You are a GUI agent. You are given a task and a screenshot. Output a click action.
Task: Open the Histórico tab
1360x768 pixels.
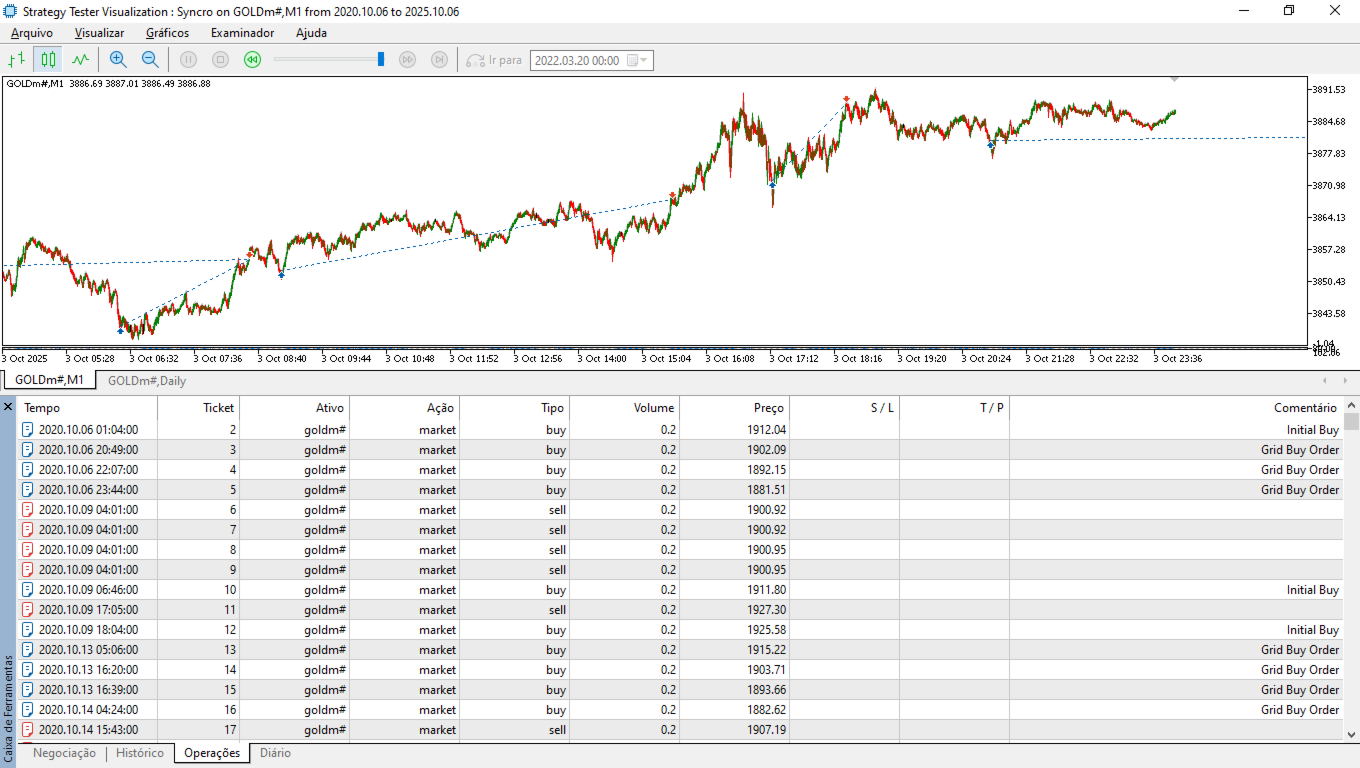[140, 753]
